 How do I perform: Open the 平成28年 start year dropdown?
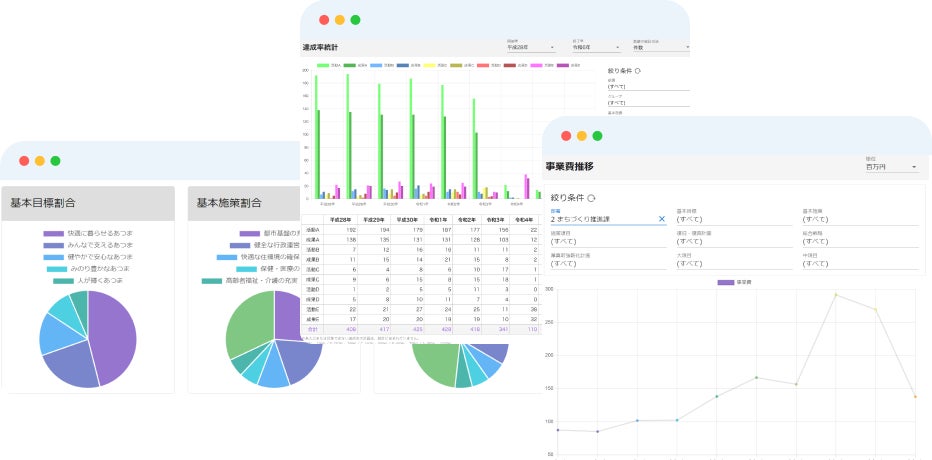[x=531, y=47]
